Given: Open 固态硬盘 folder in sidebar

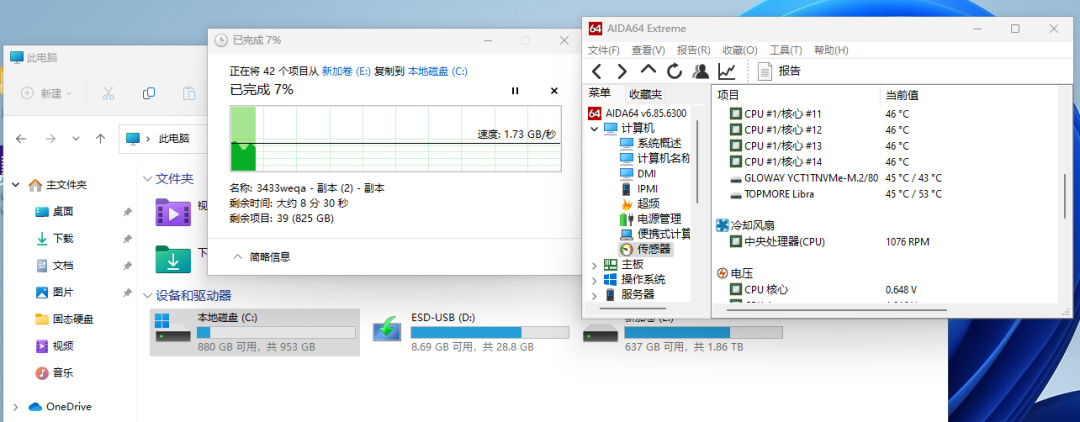Looking at the screenshot, I should tap(63, 319).
